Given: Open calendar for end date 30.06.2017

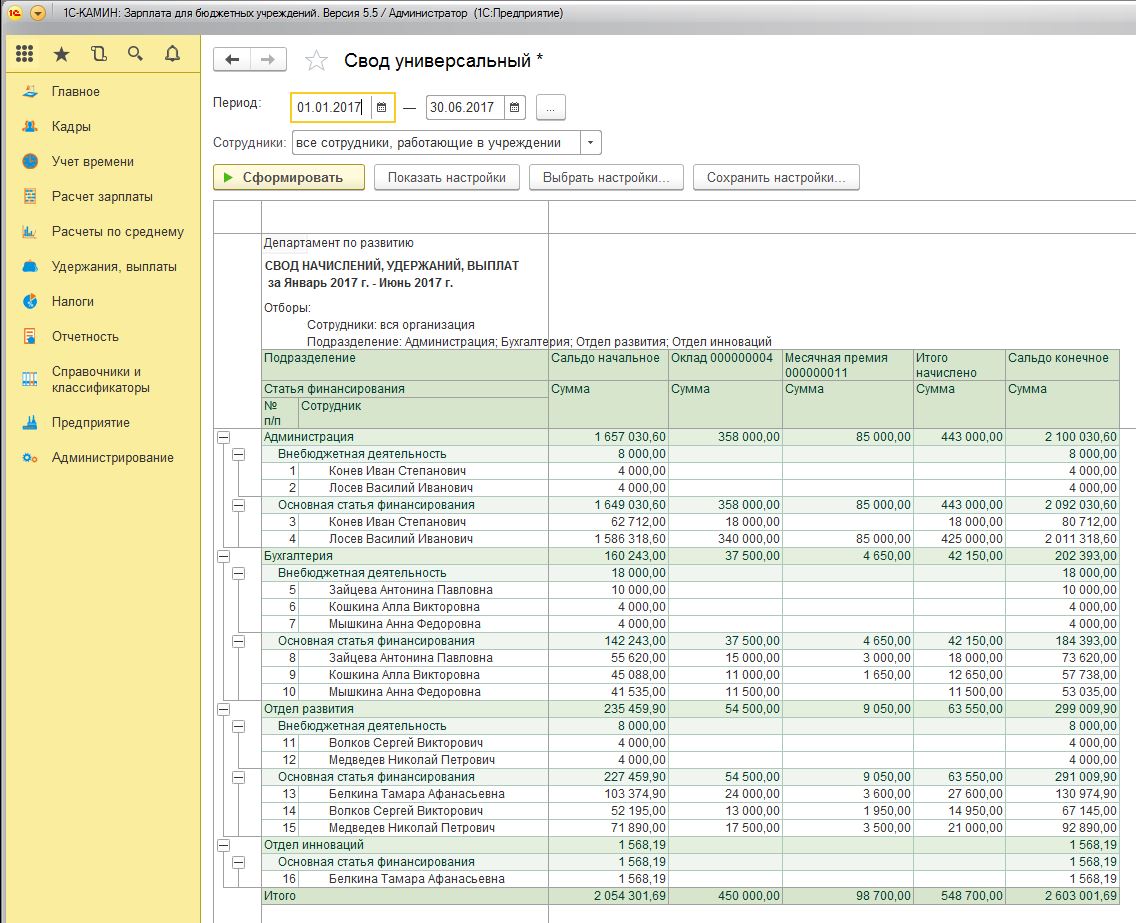Looking at the screenshot, I should point(513,107).
